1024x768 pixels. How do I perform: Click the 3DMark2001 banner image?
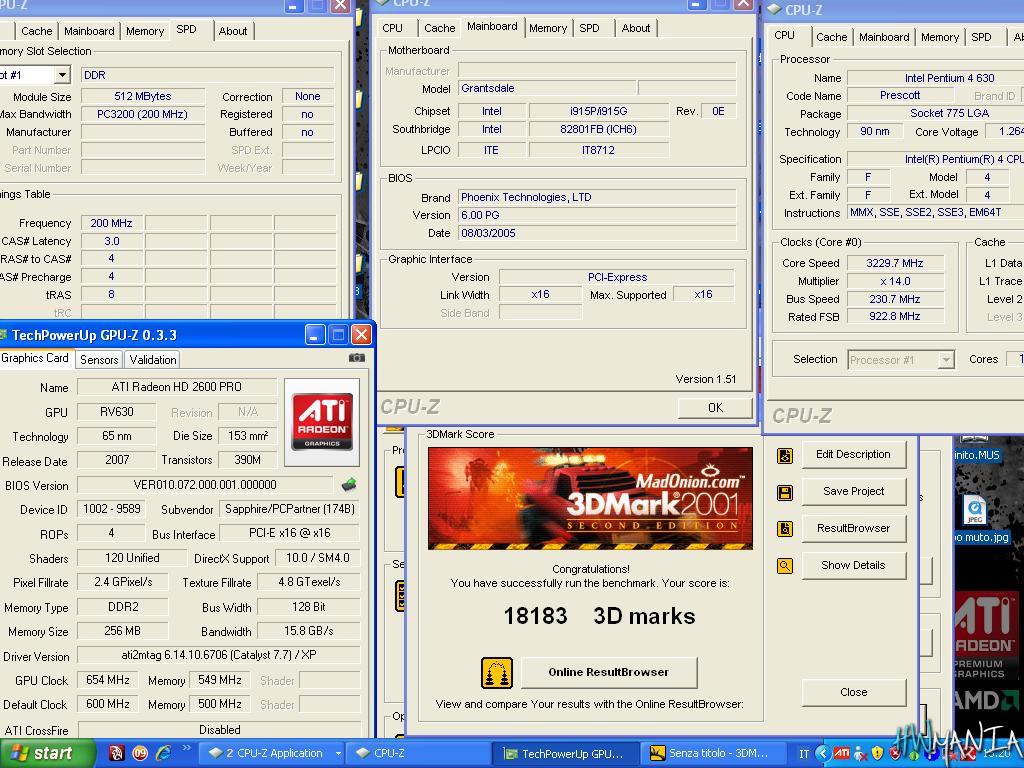[x=590, y=498]
